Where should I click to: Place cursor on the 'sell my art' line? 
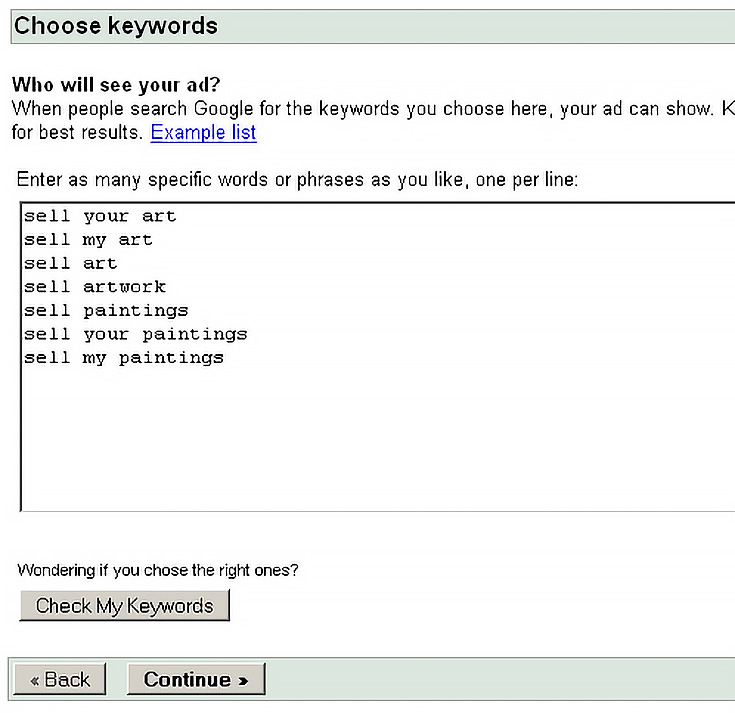click(88, 240)
